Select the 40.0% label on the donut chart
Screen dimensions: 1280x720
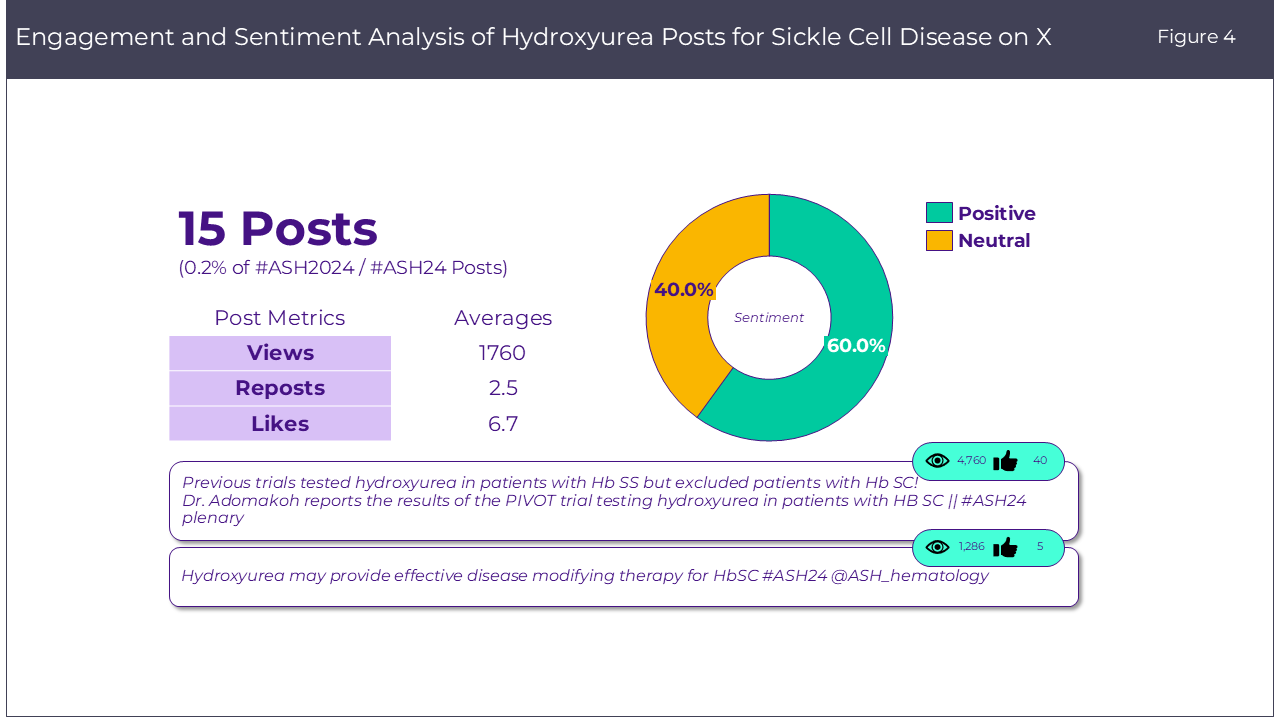684,290
